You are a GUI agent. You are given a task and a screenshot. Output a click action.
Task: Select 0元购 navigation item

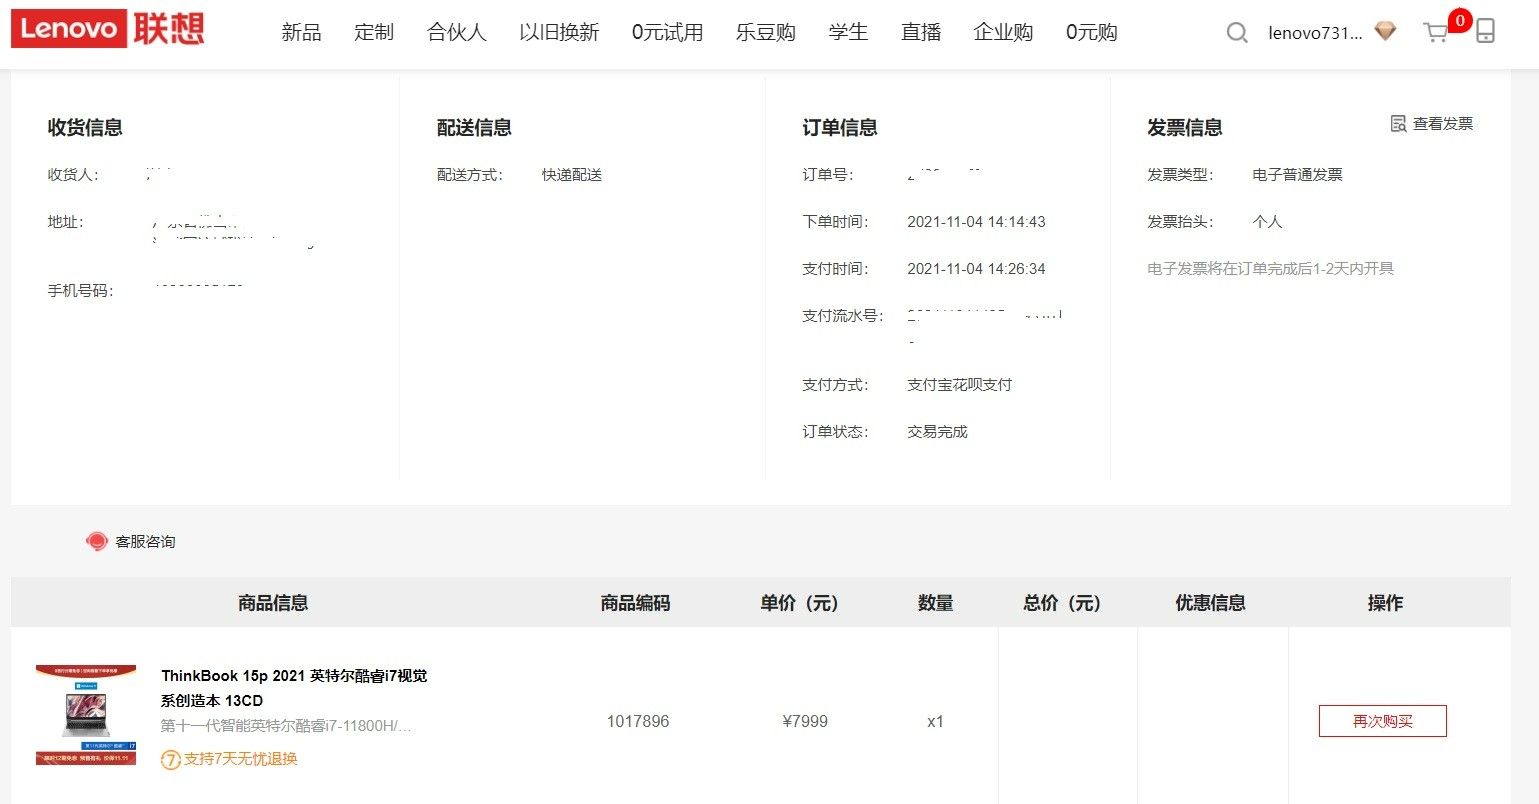click(1092, 32)
